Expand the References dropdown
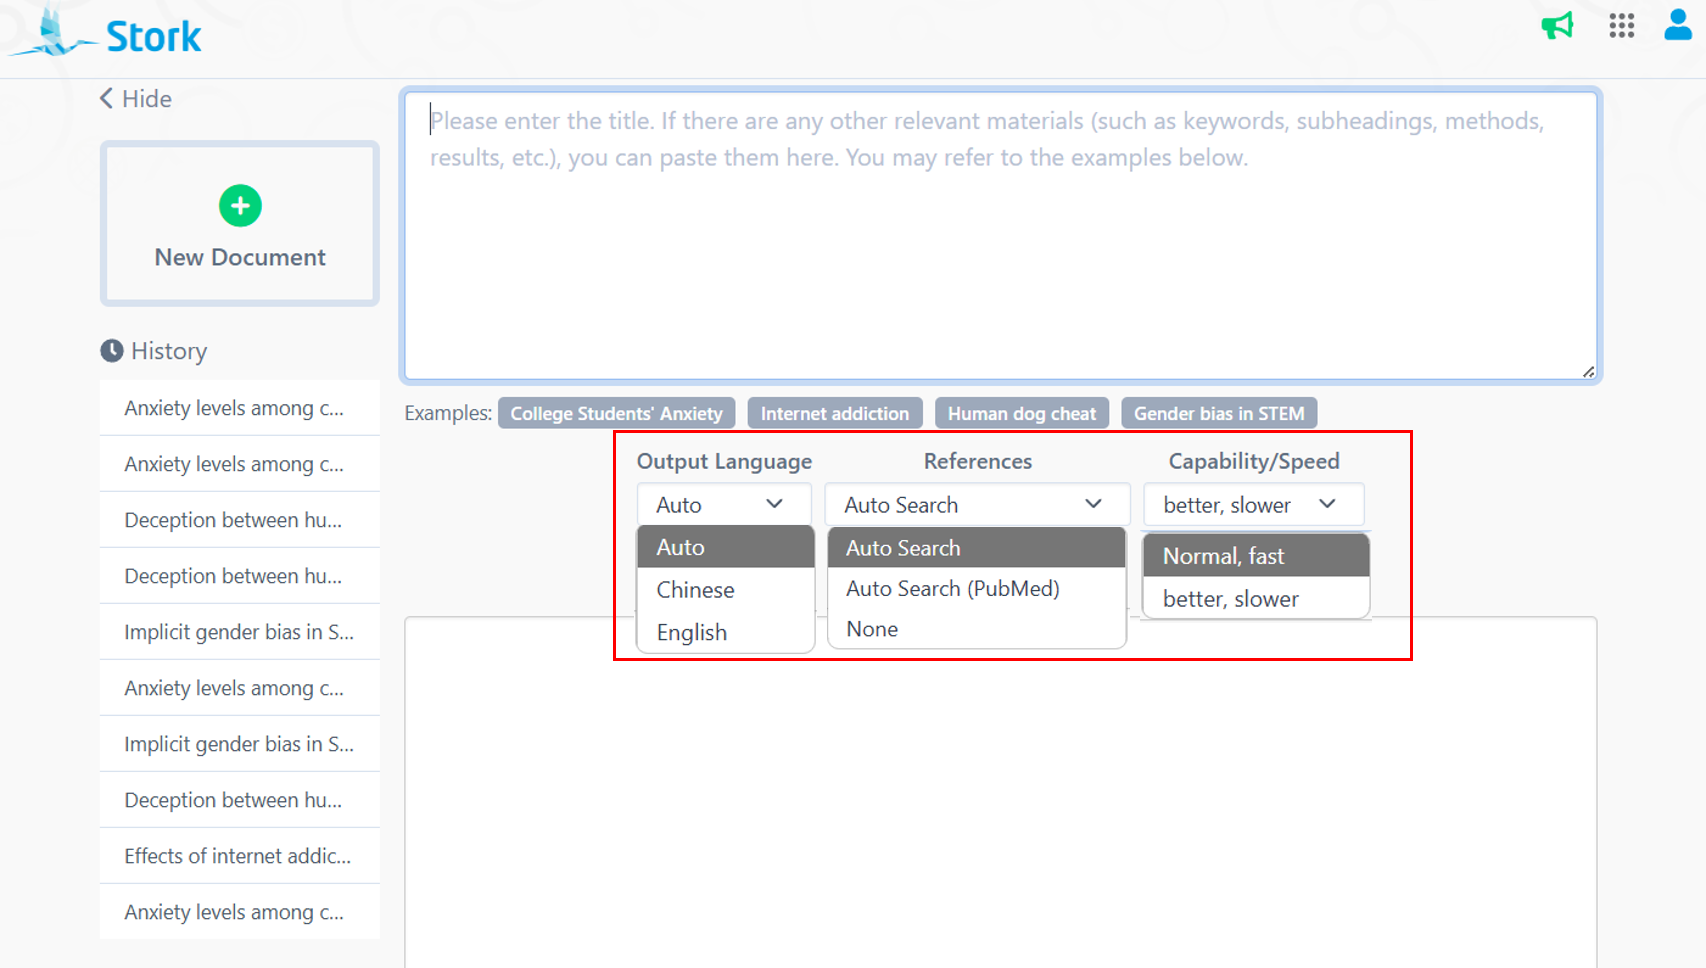The image size is (1706, 968). pyautogui.click(x=975, y=505)
